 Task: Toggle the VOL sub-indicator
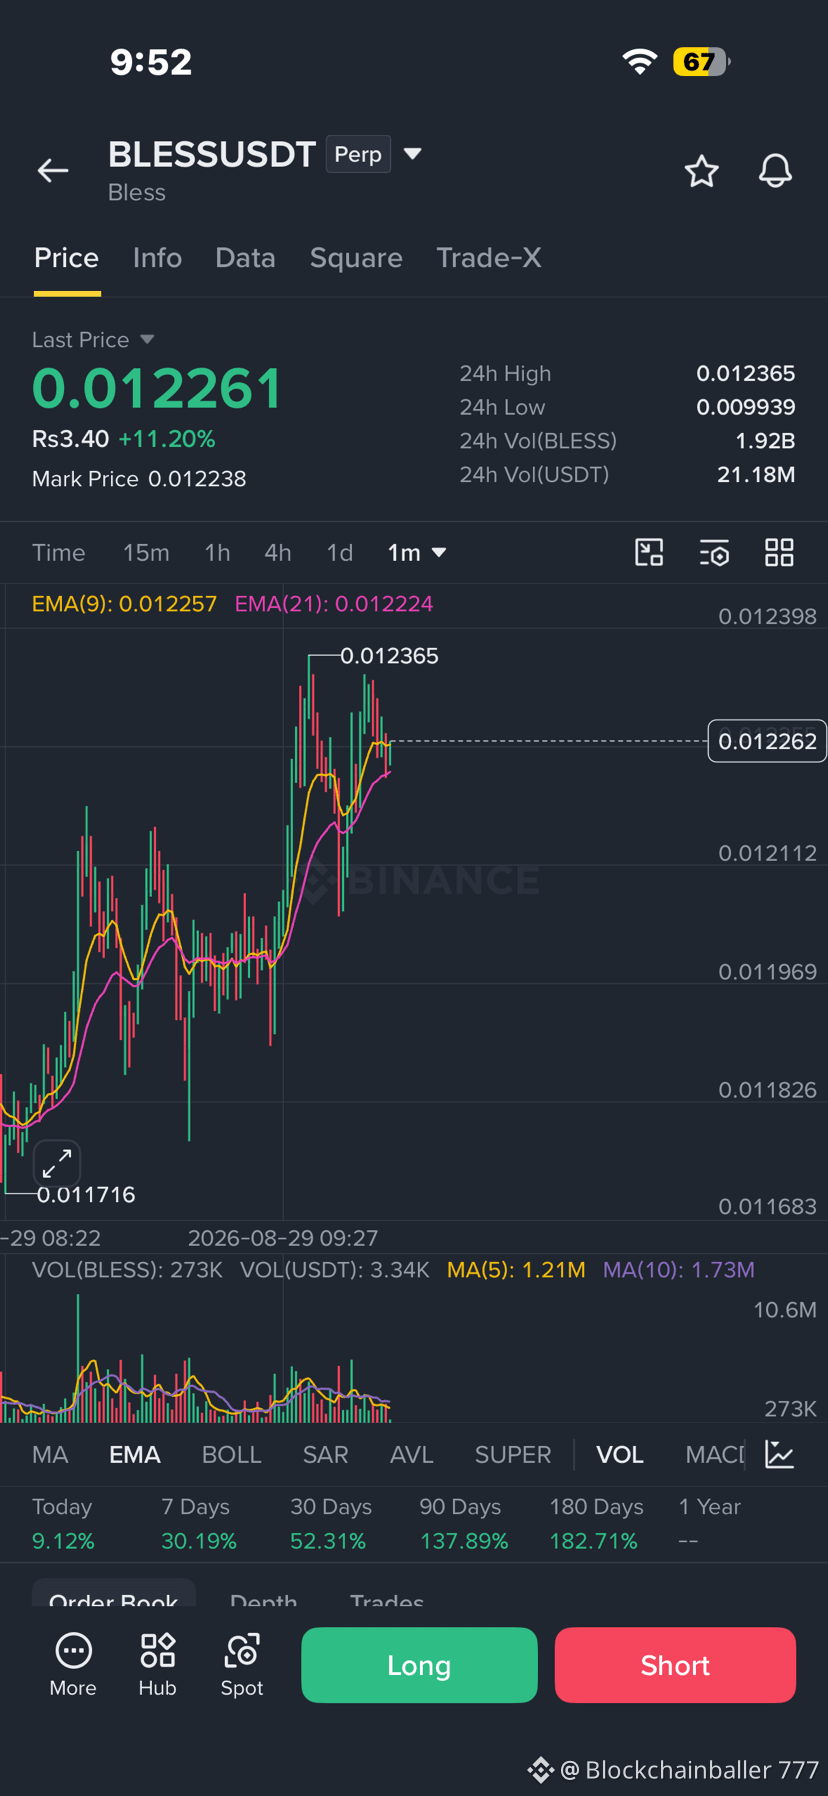pos(620,1454)
